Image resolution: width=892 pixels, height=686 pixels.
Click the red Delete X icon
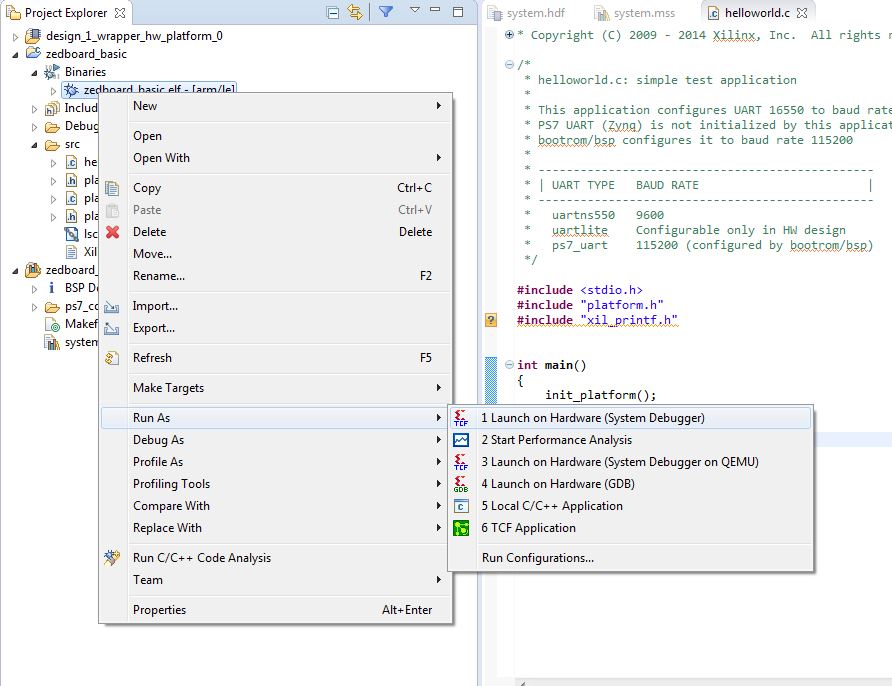[x=113, y=232]
